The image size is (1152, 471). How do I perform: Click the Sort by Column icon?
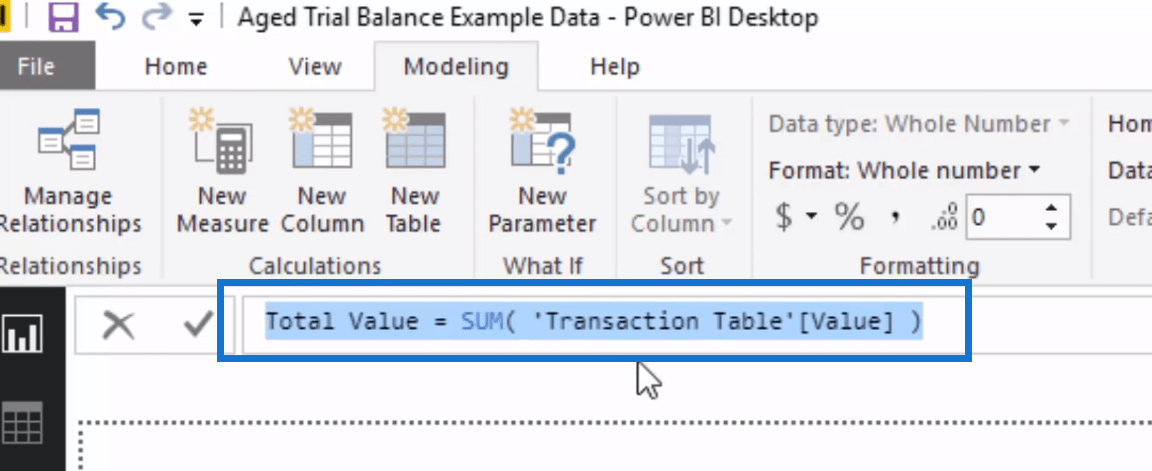tap(681, 144)
